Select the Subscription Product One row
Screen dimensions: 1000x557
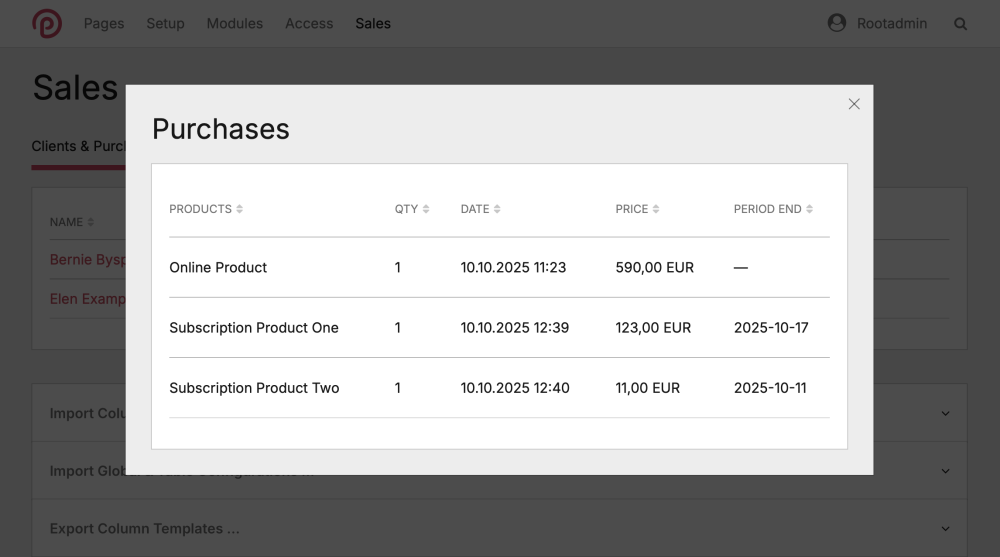coord(254,328)
